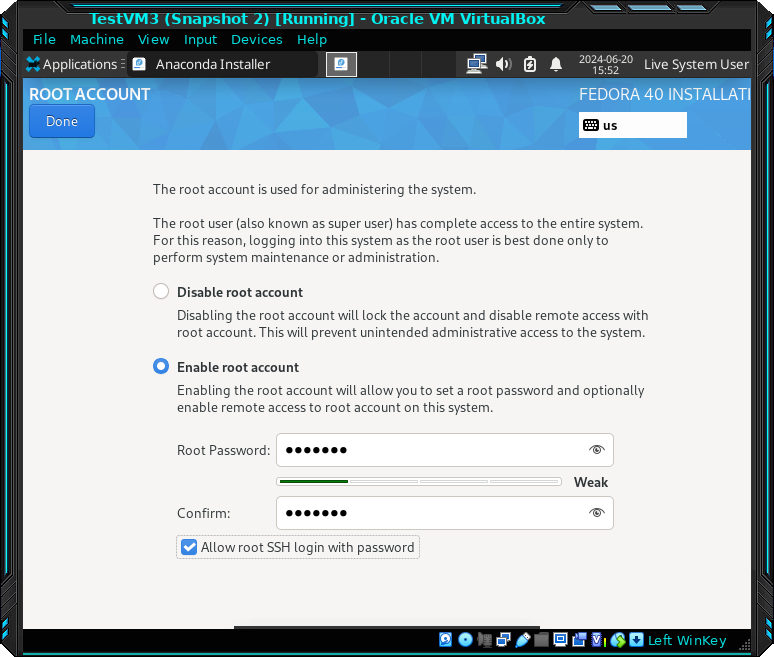Click the keyboard icon beside us layout
Screen dimensions: 774x657
(591, 125)
